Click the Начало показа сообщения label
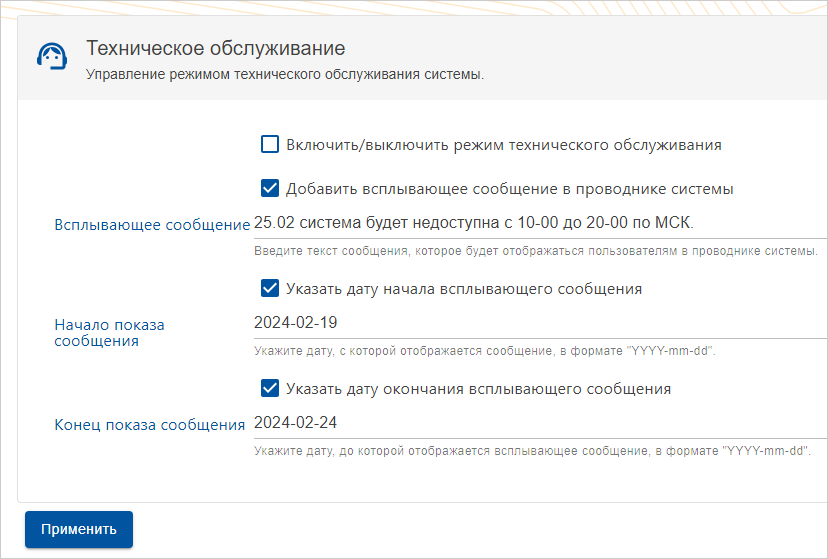Screen dimensions: 828x559 [109, 333]
